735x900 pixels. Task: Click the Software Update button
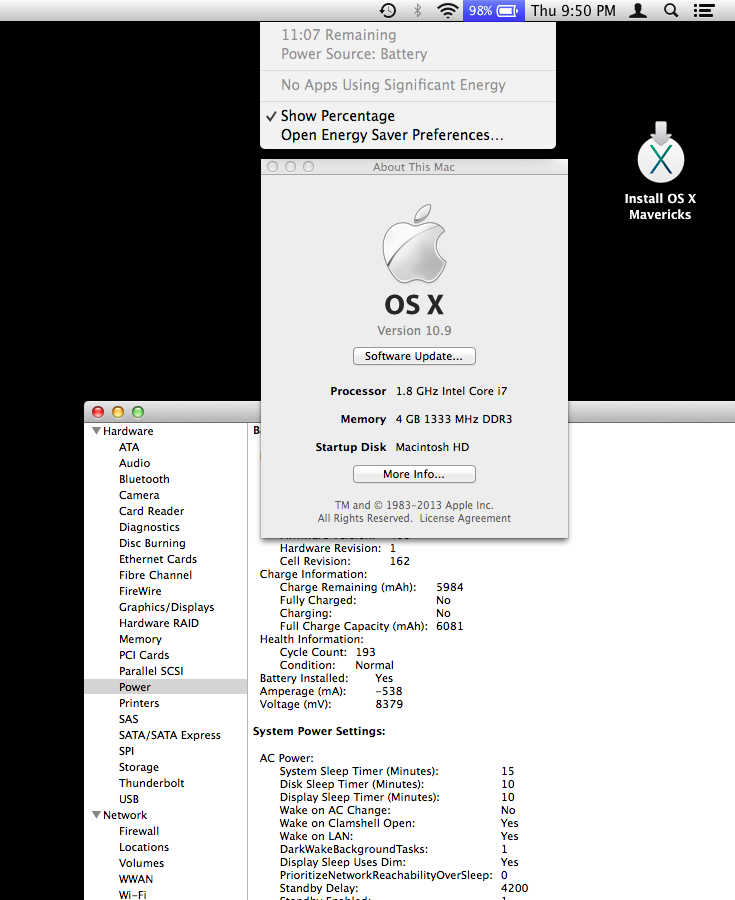(x=414, y=356)
